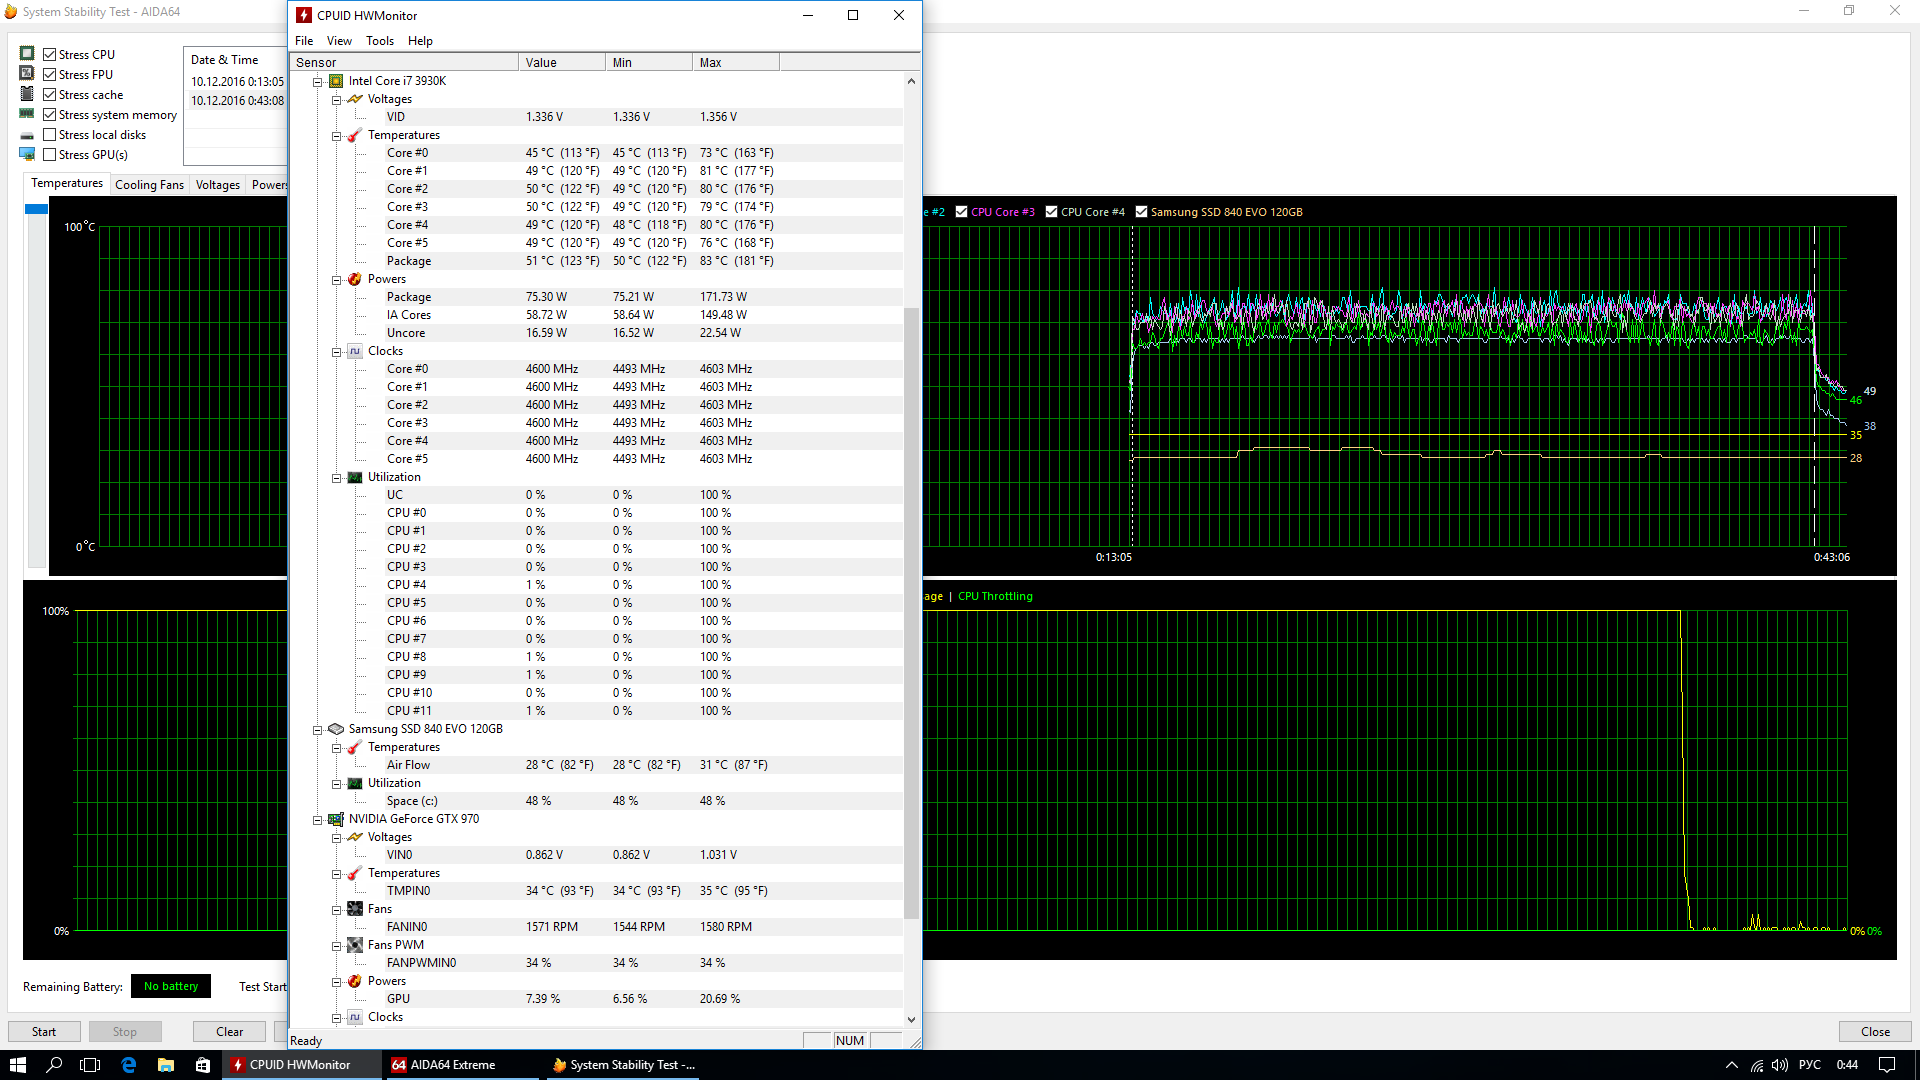Click the NVIDIA GeForce GTX 970 card icon
Screen dimensions: 1920x1080
click(337, 819)
